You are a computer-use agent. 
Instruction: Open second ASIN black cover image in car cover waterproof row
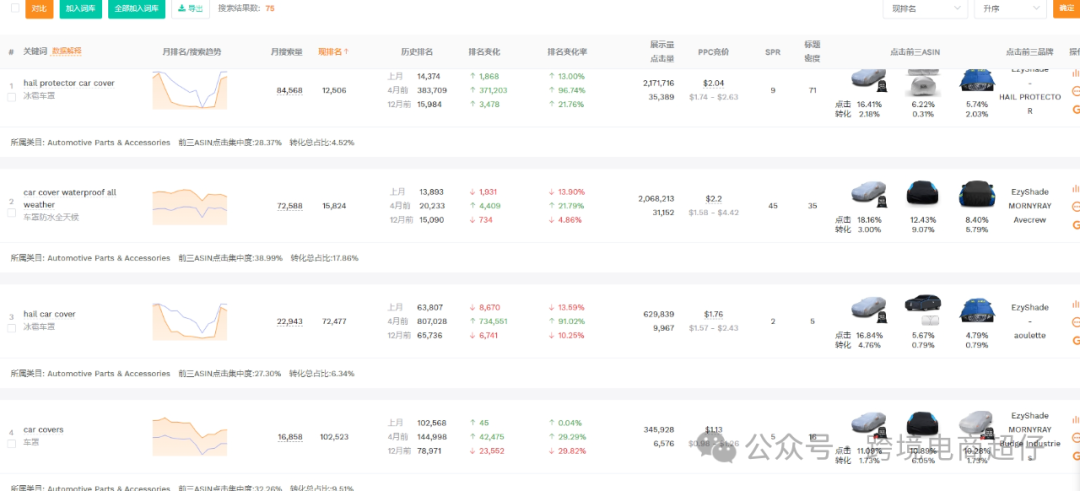[922, 193]
